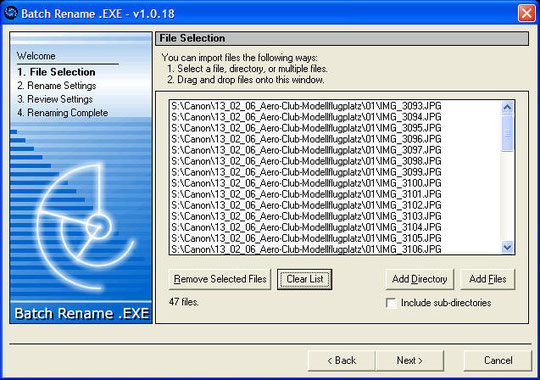Click file list scroll down arrow
The width and height of the screenshot is (540, 380).
(x=507, y=247)
